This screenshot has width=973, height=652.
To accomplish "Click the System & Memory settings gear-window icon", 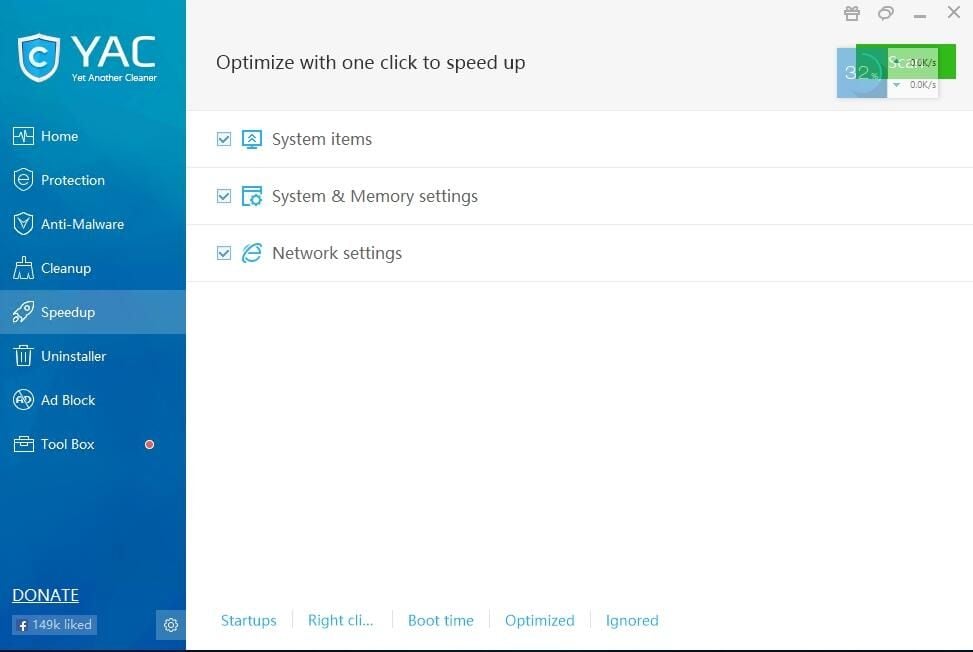I will [x=251, y=196].
